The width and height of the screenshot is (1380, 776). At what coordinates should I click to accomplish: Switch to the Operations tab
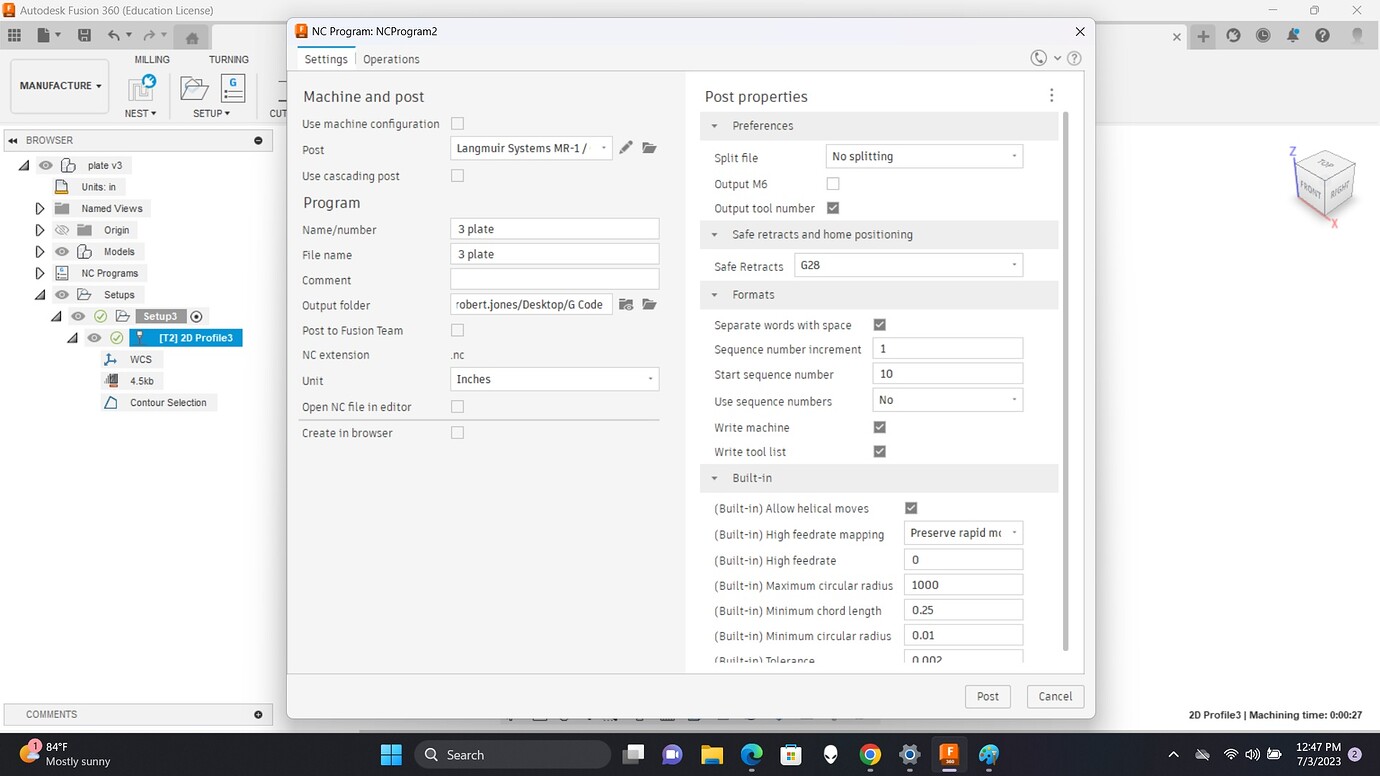(391, 59)
